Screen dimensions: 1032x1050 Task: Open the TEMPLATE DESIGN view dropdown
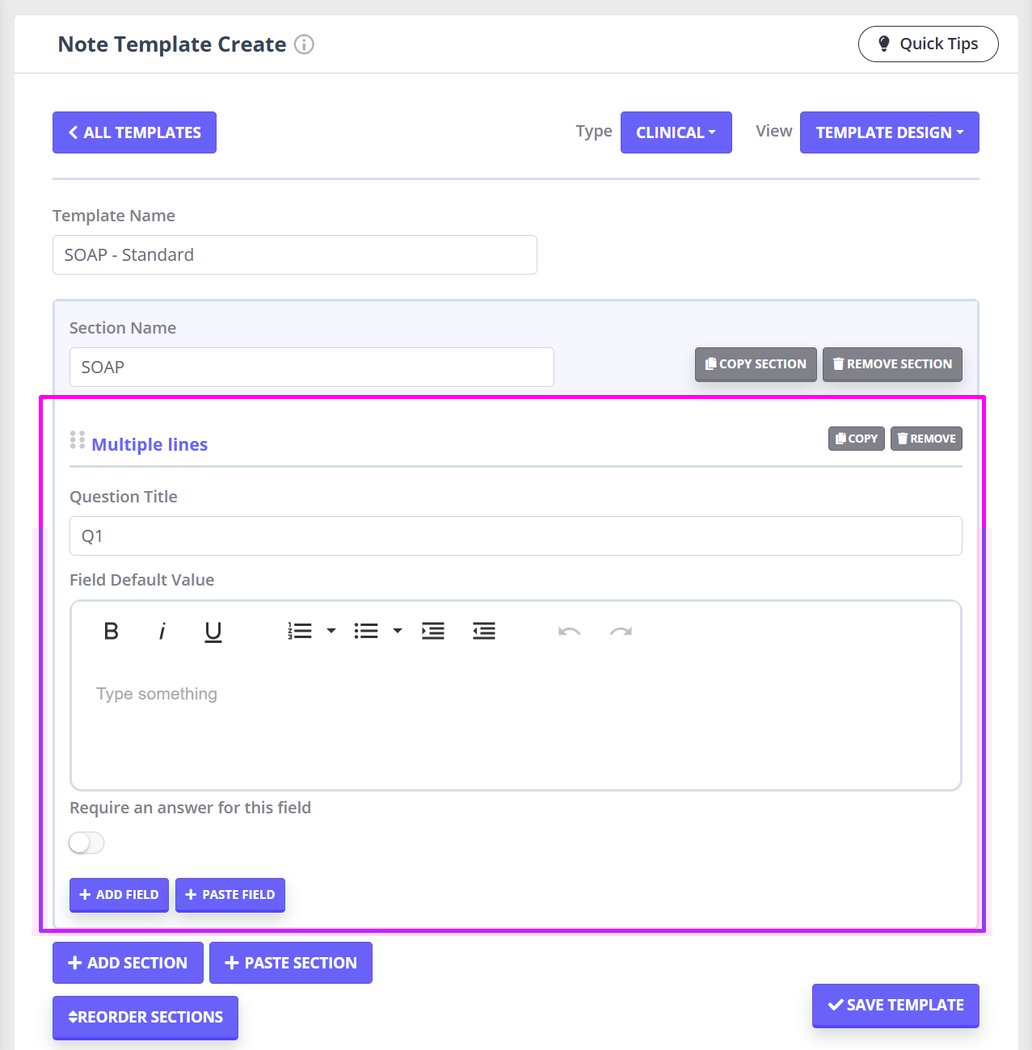click(889, 132)
